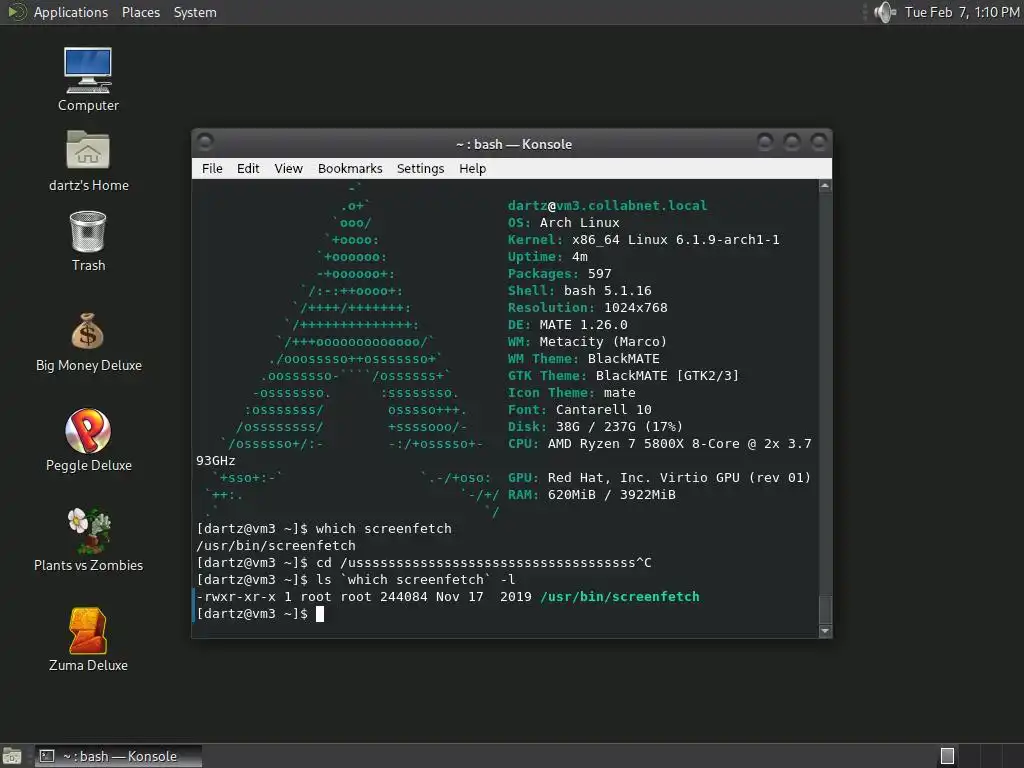
Task: Click the GPU Red Hat Virtio line
Action: [659, 477]
